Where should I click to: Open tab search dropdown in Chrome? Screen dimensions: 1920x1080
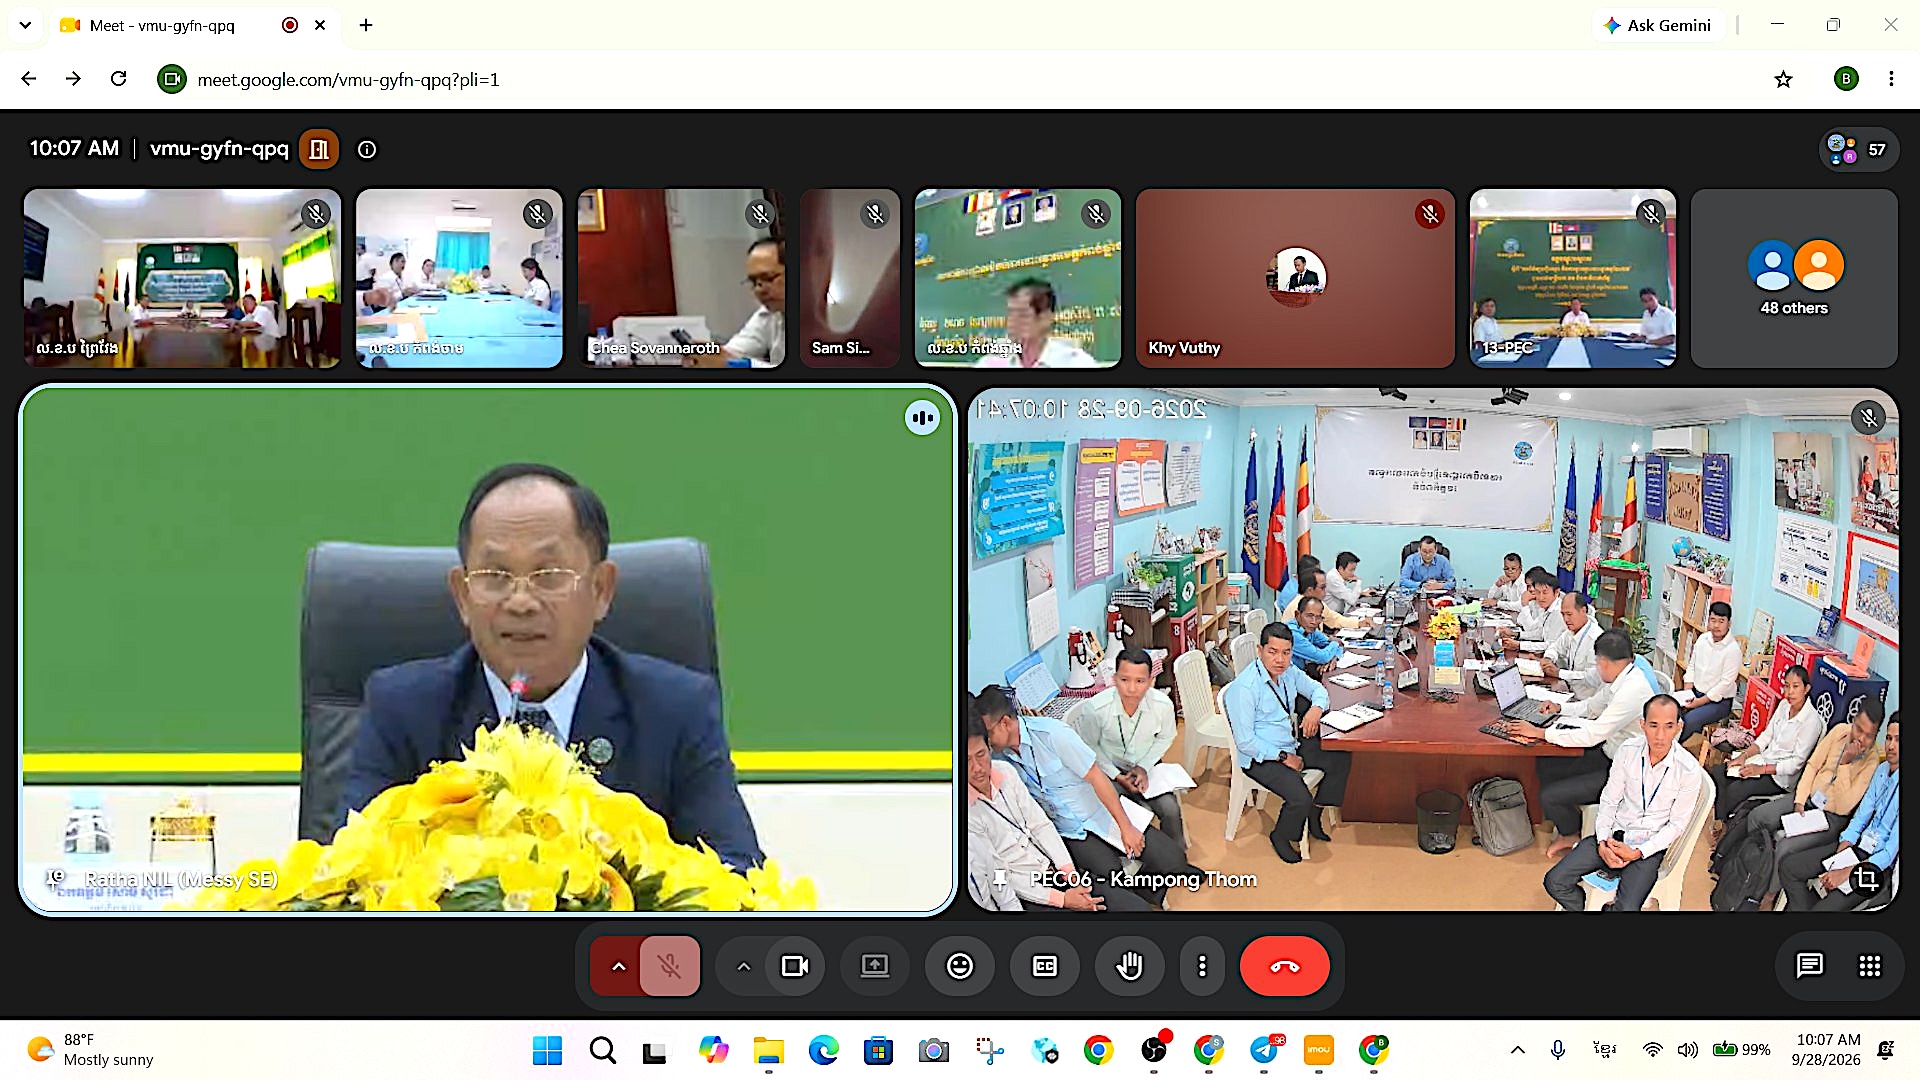point(25,25)
